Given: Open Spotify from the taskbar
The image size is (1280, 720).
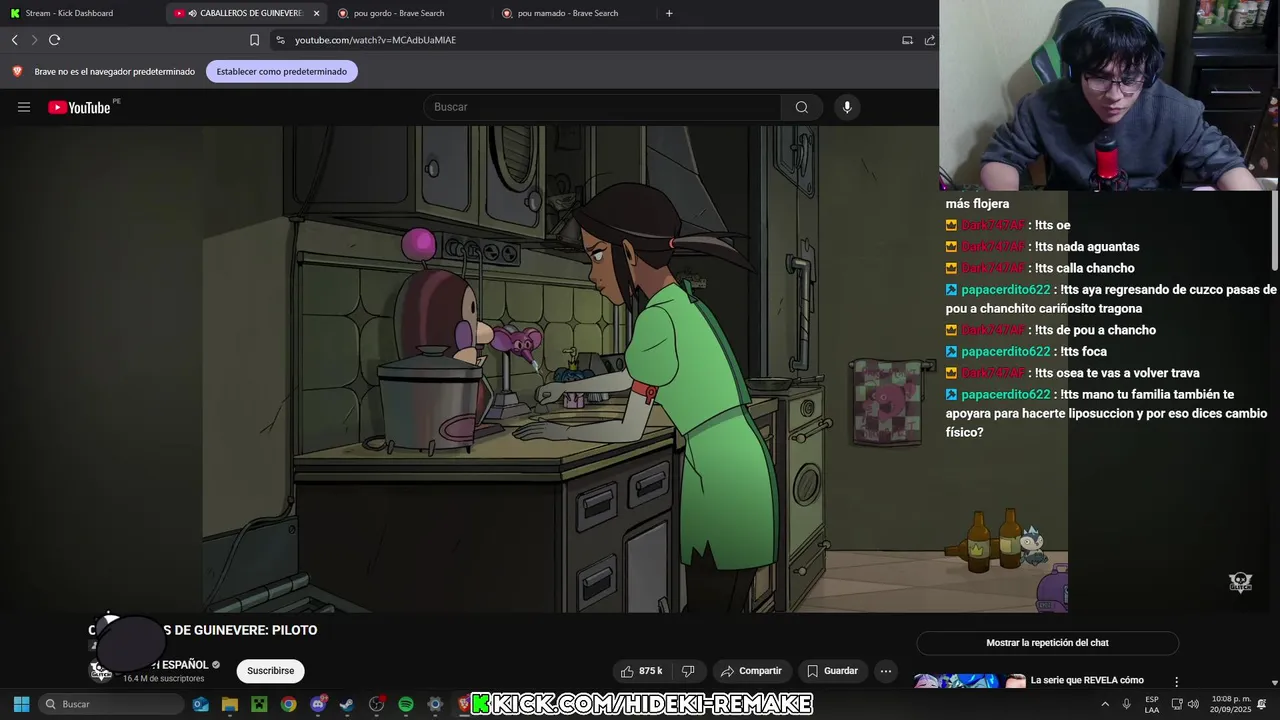Looking at the screenshot, I should 405,704.
